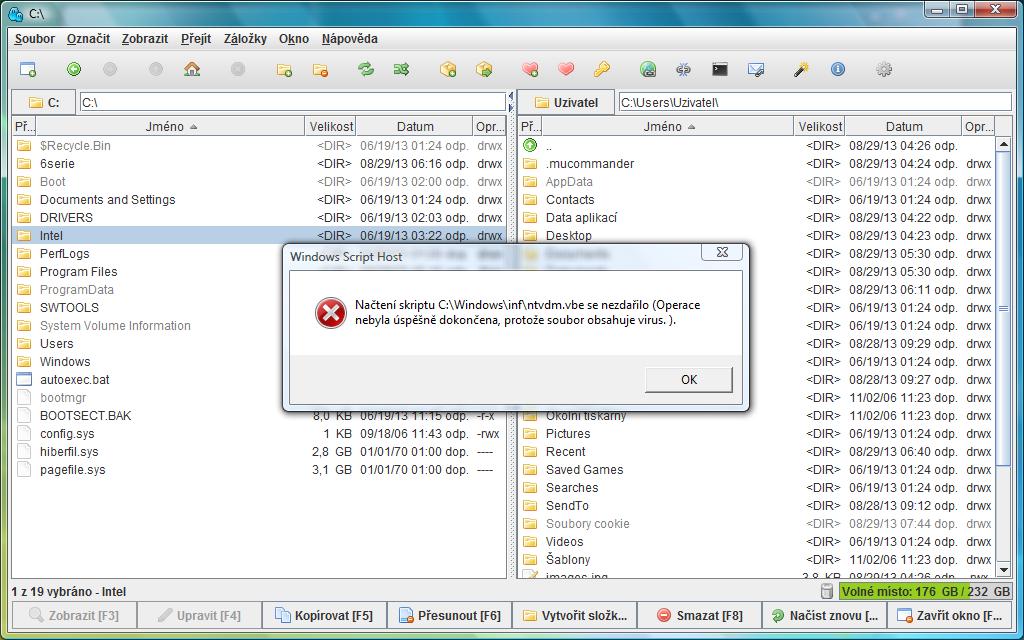Email files using envelope icon
This screenshot has width=1024, height=640.
(756, 69)
